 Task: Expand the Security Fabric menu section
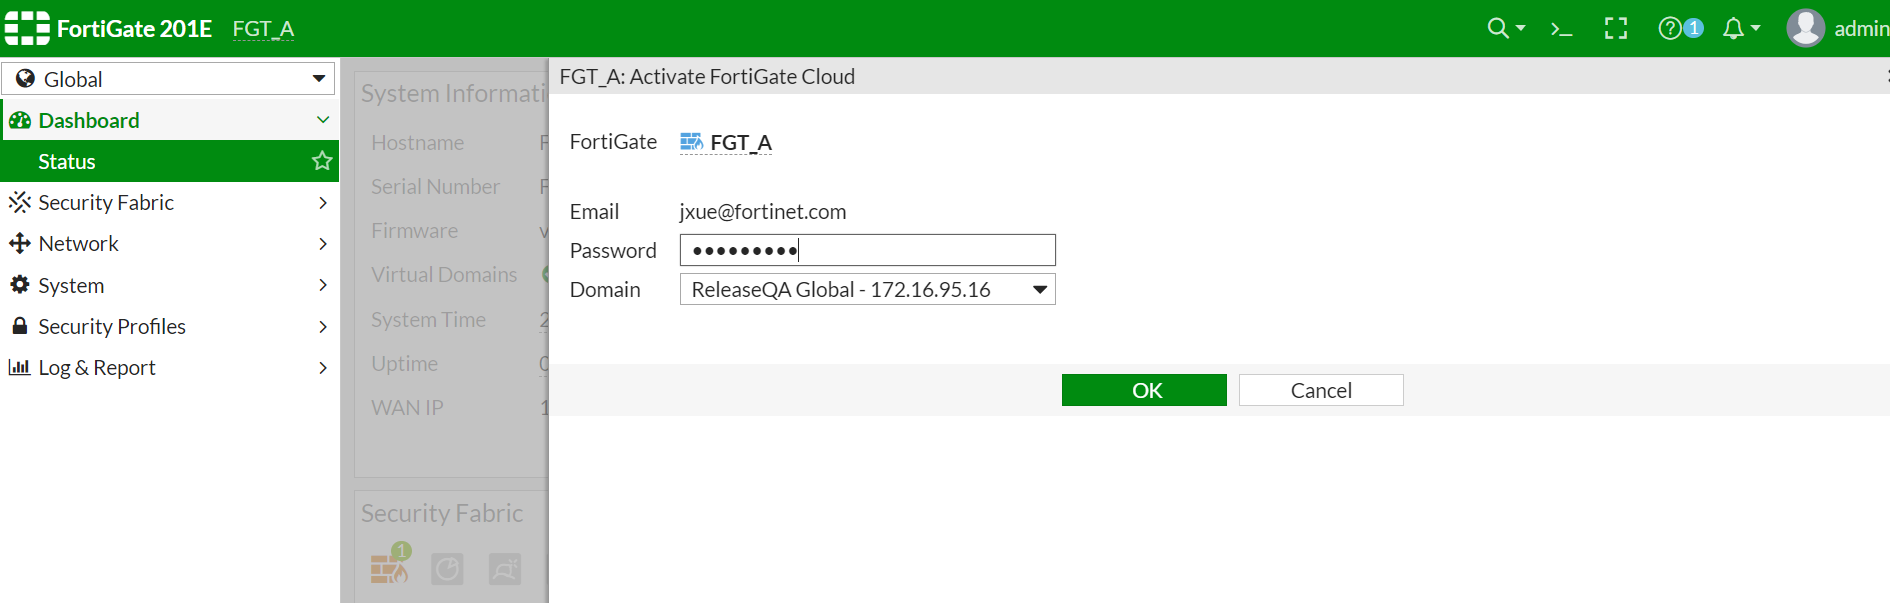tap(170, 202)
